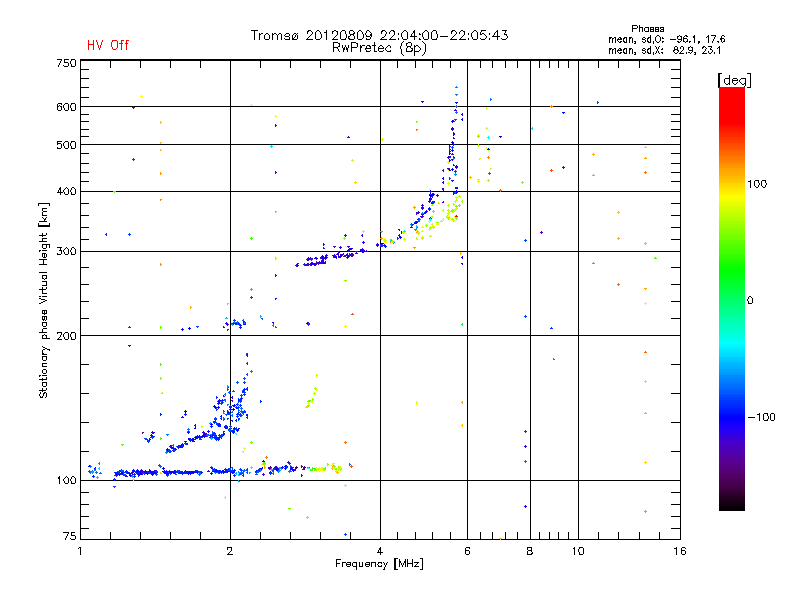Click the y-axis label '400'
800x600 pixels.
point(66,191)
